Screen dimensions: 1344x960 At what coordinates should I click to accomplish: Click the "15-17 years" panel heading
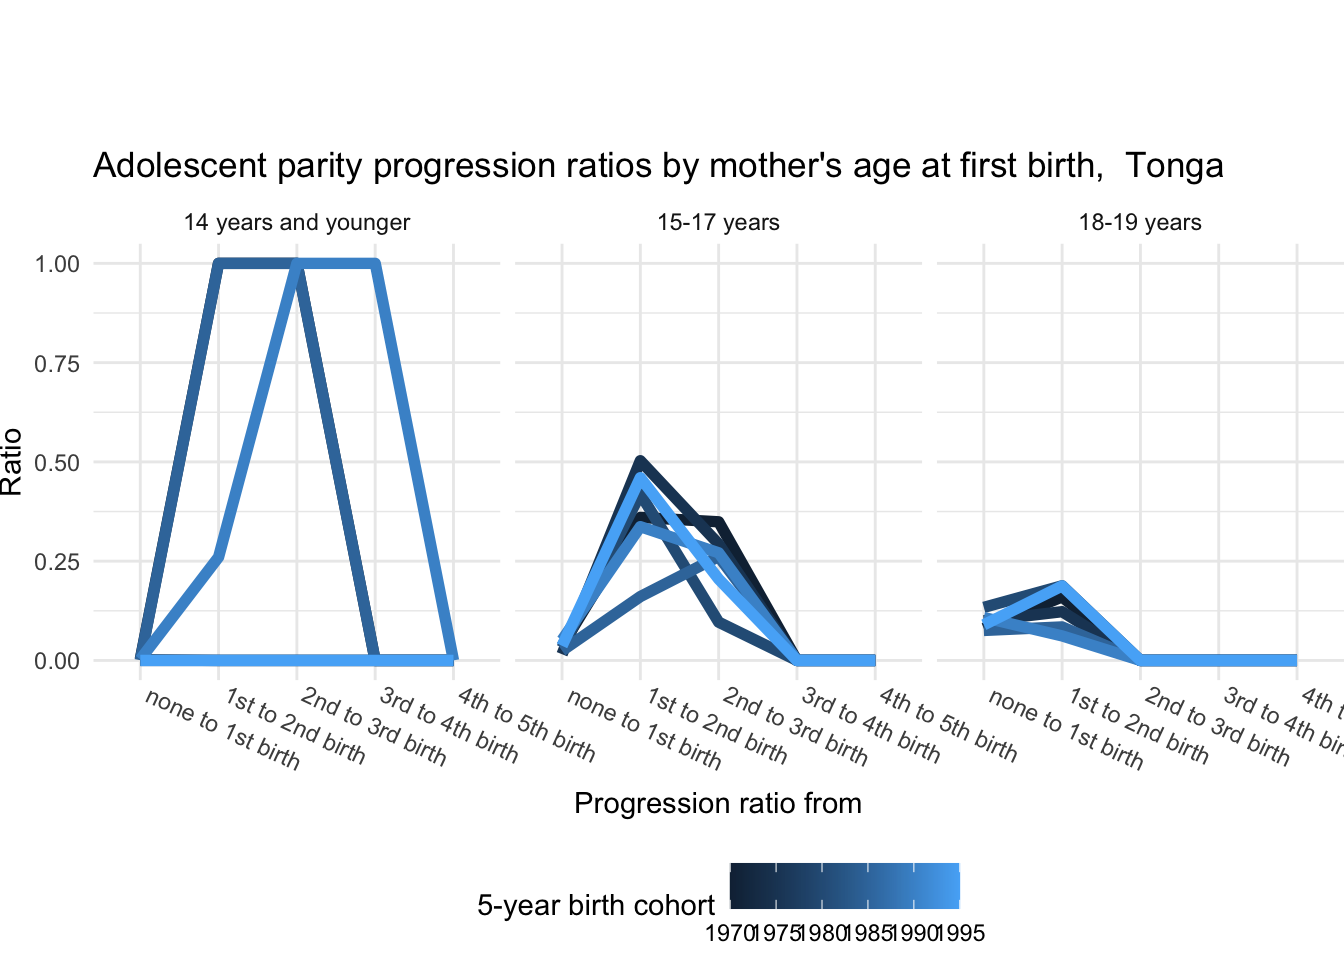tap(718, 222)
